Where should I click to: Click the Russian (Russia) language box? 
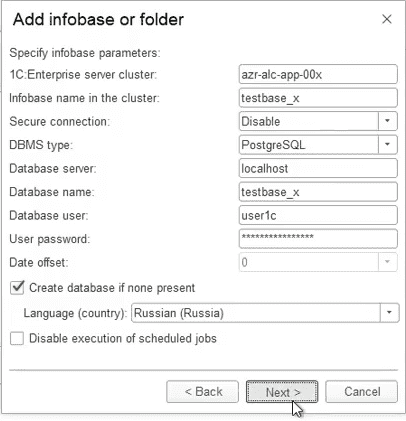point(256,313)
